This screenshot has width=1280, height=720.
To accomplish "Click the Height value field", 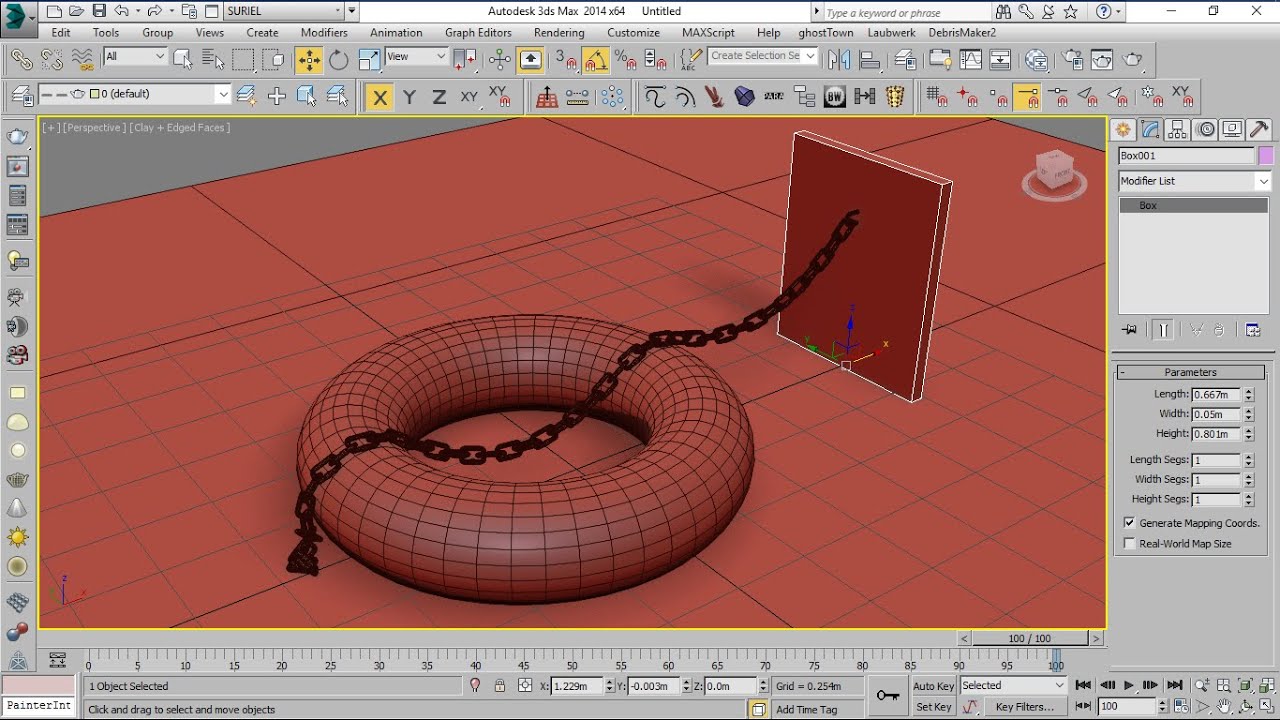I will click(1216, 434).
